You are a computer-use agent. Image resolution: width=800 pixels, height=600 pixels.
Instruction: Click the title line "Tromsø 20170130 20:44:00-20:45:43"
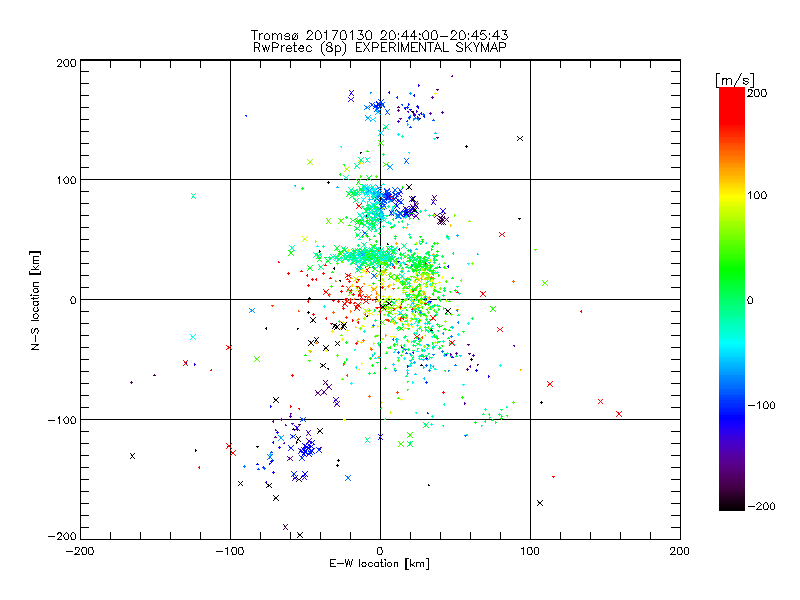tap(379, 35)
